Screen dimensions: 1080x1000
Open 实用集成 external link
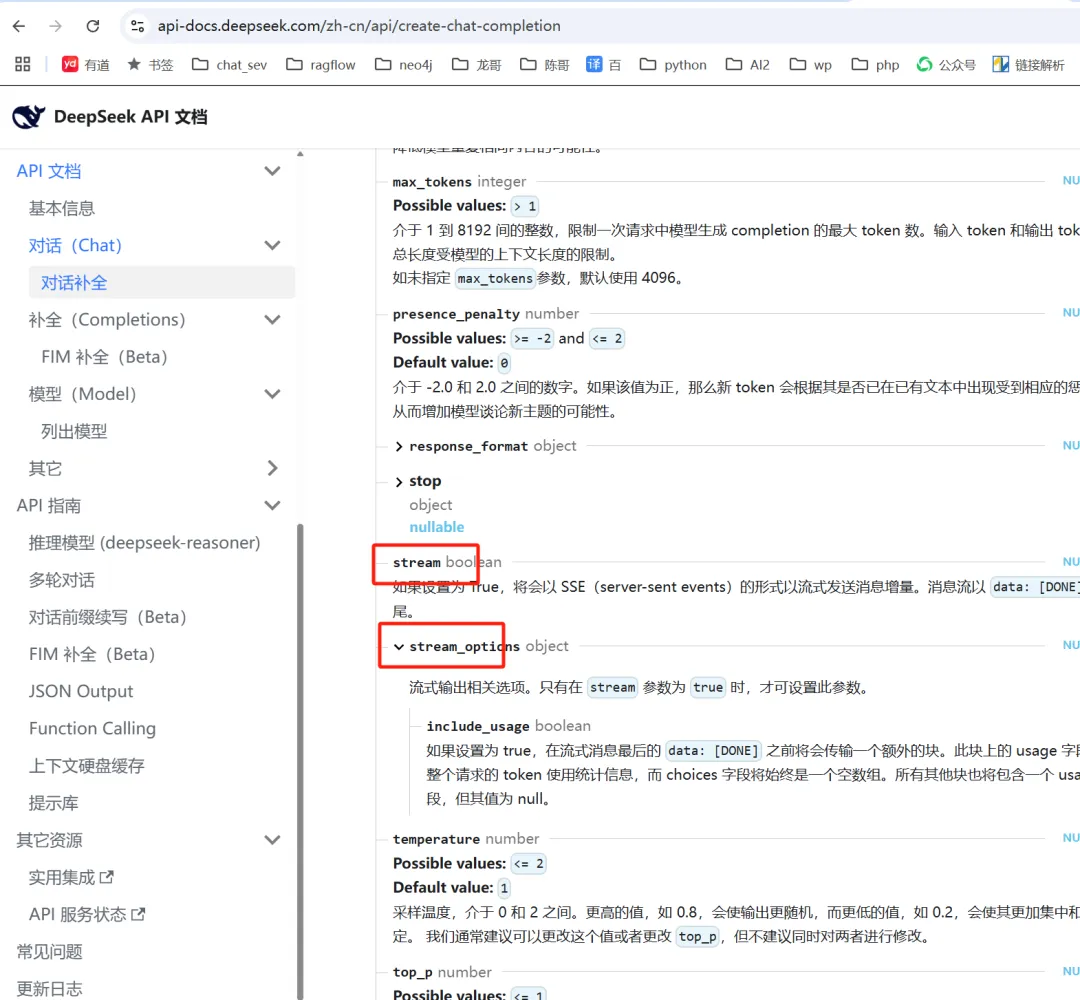tap(71, 877)
